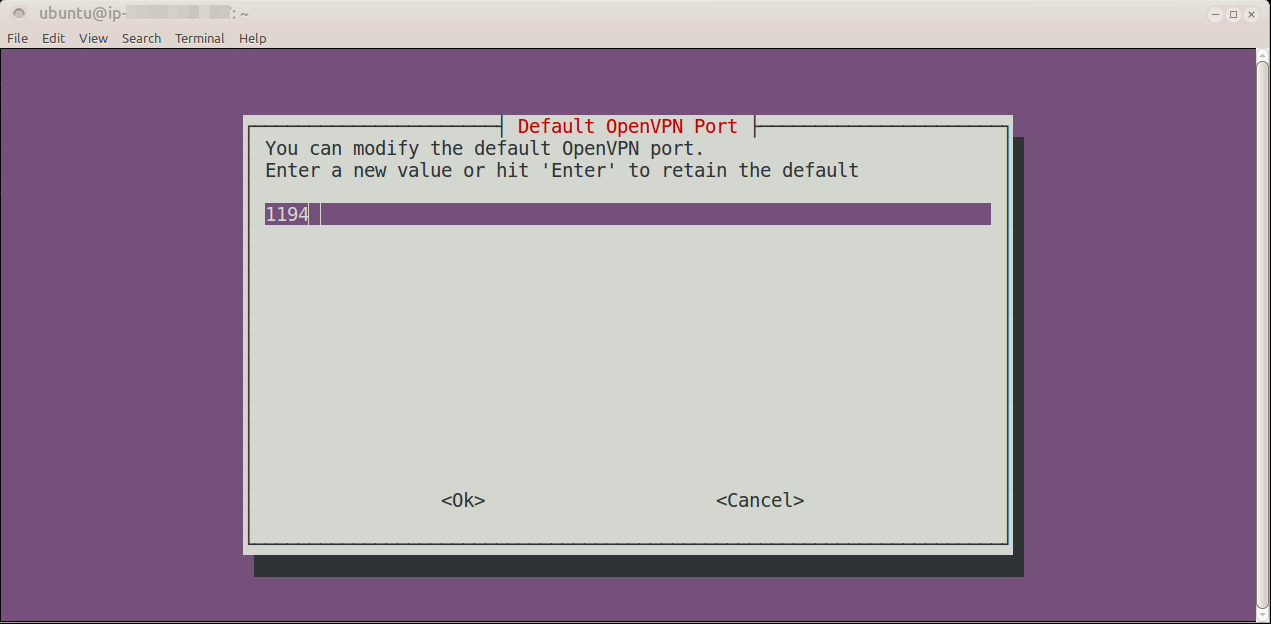
Task: Select Cancel in the OpenVPN port dialog
Action: (760, 500)
